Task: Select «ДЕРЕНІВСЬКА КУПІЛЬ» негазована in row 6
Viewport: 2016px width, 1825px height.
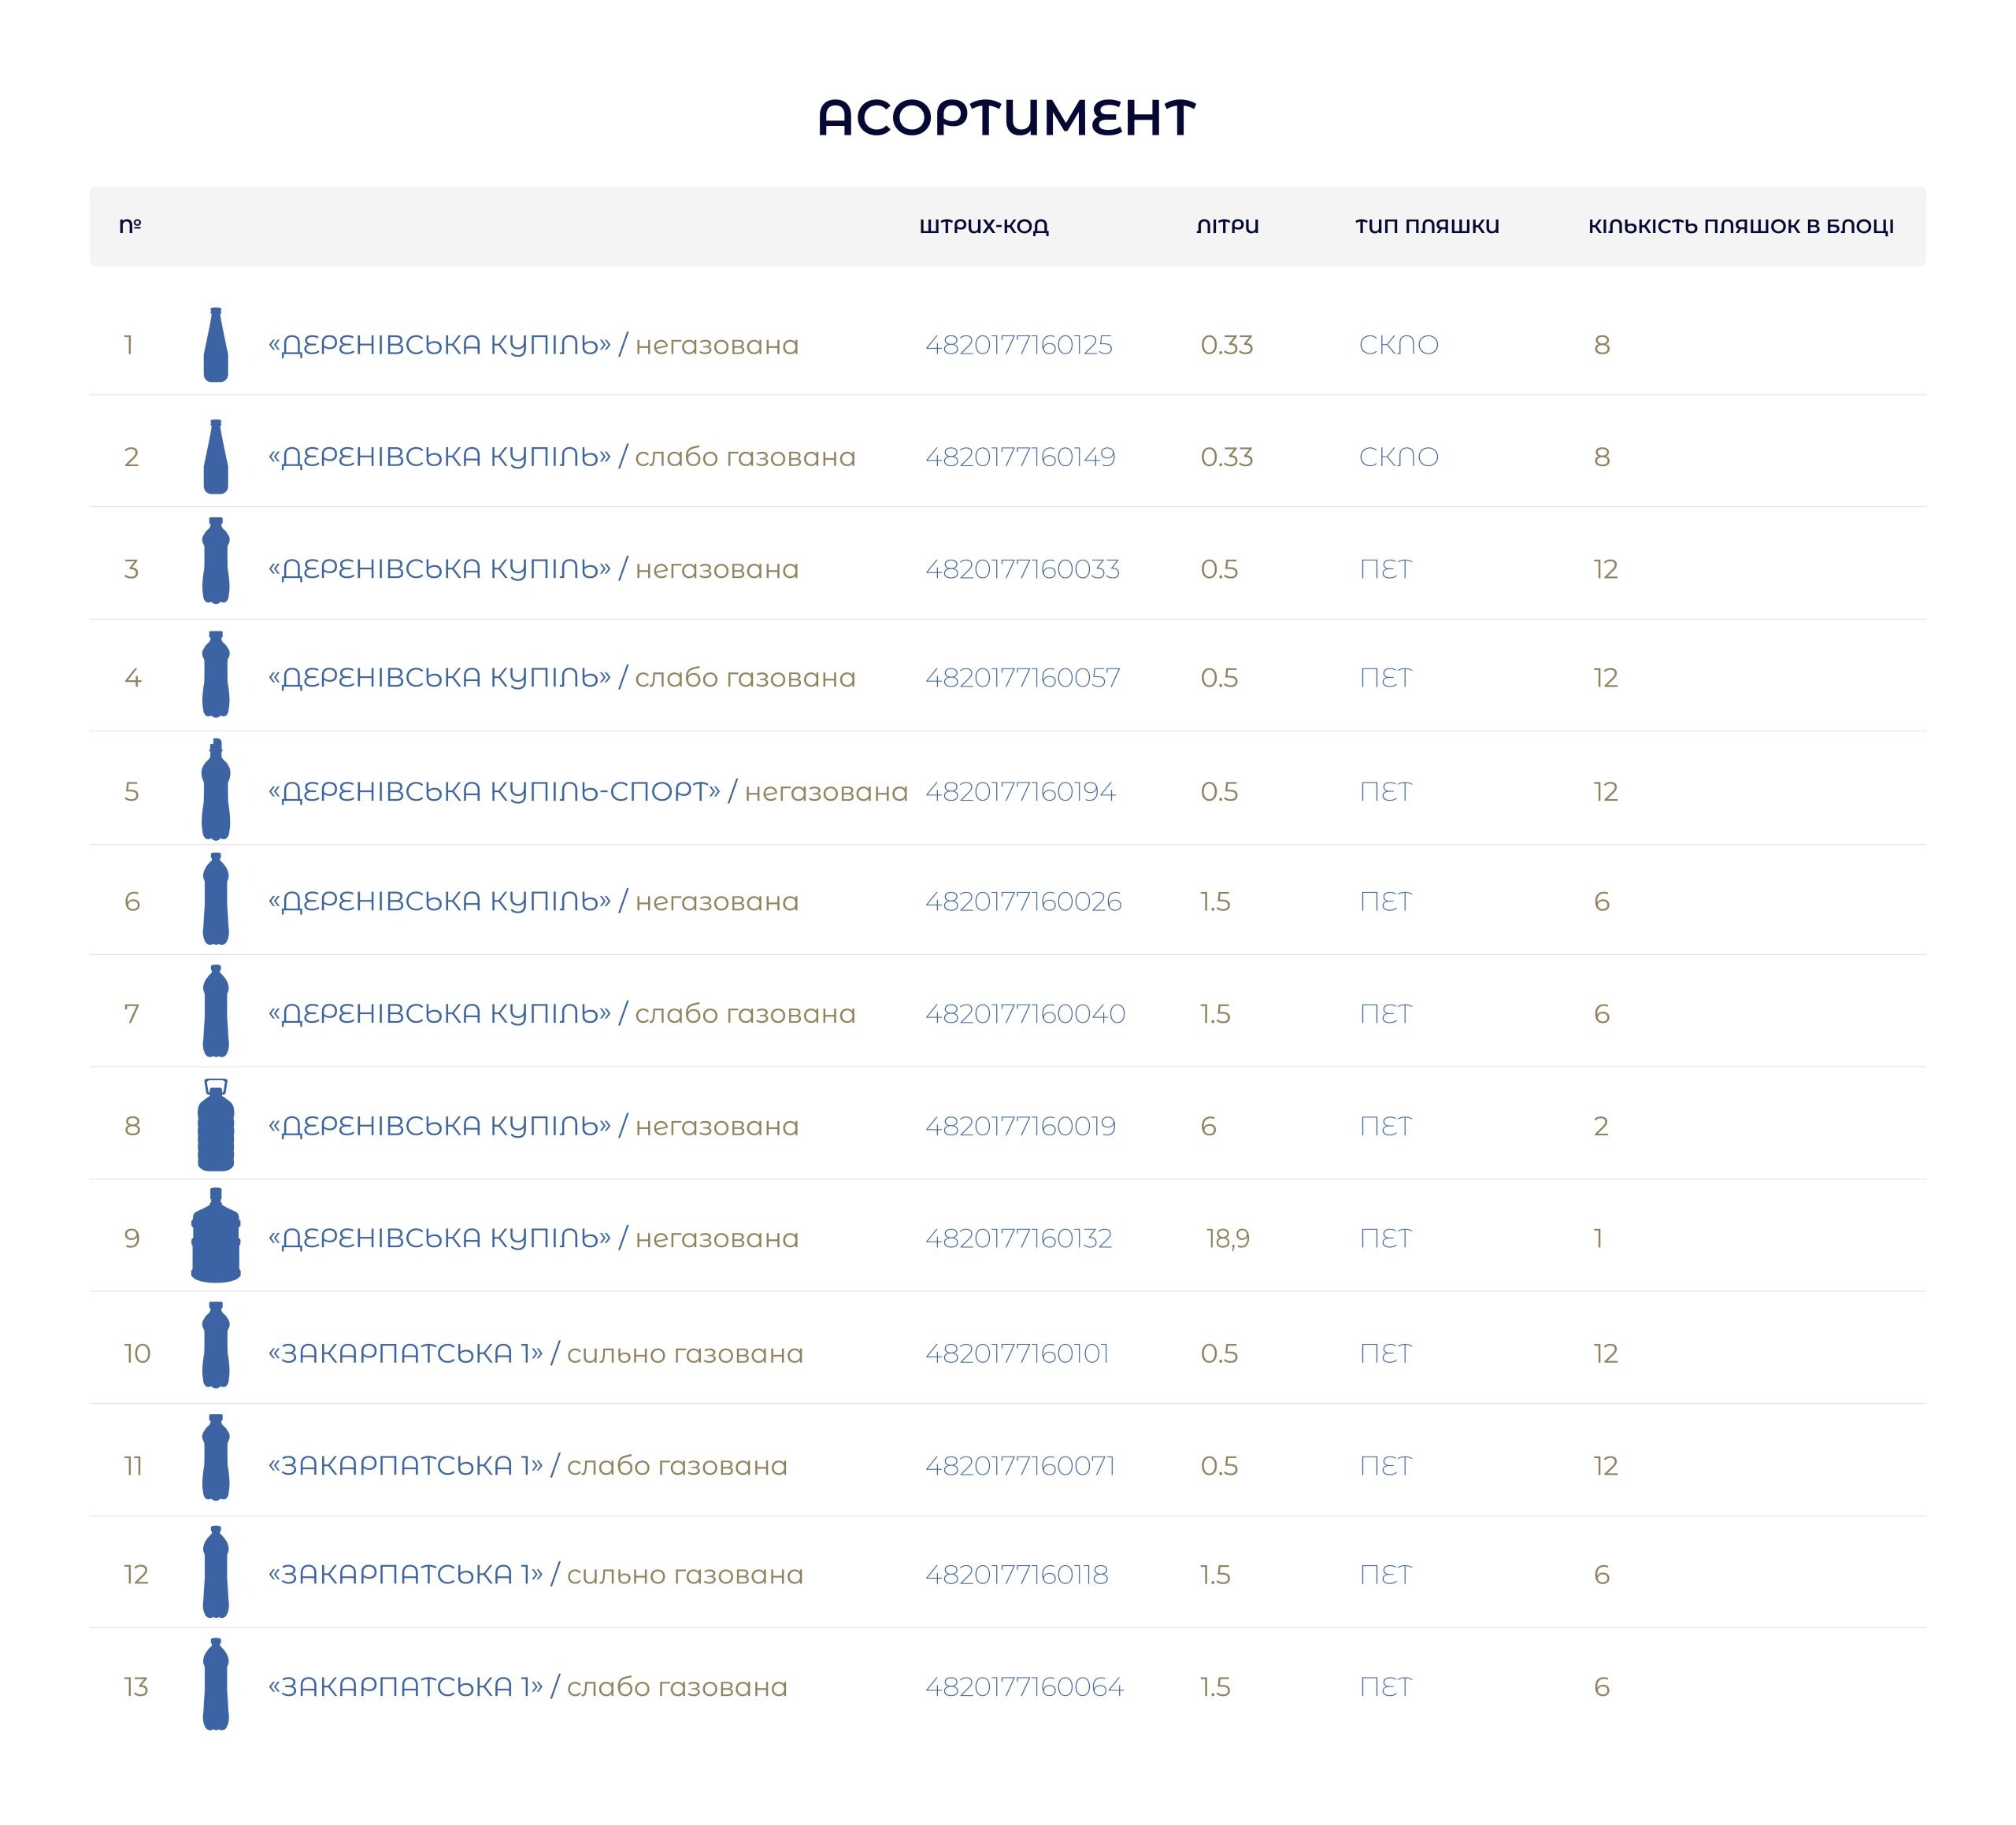Action: click(533, 902)
